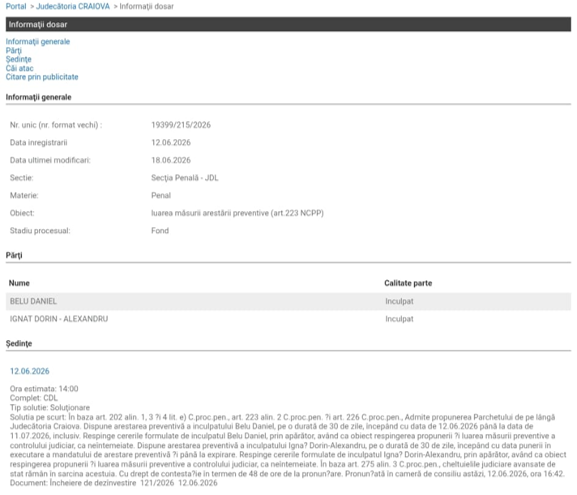Viewport: 577px width, 495px height.
Task: Jump to Părți anchor link
Action: (14, 50)
